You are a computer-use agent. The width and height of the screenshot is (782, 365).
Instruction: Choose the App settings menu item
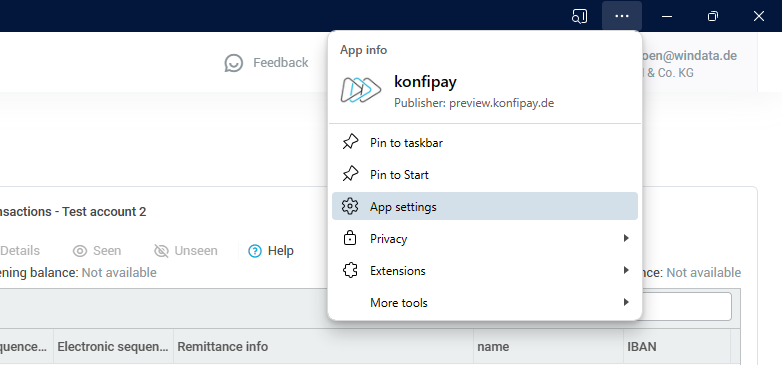(485, 206)
